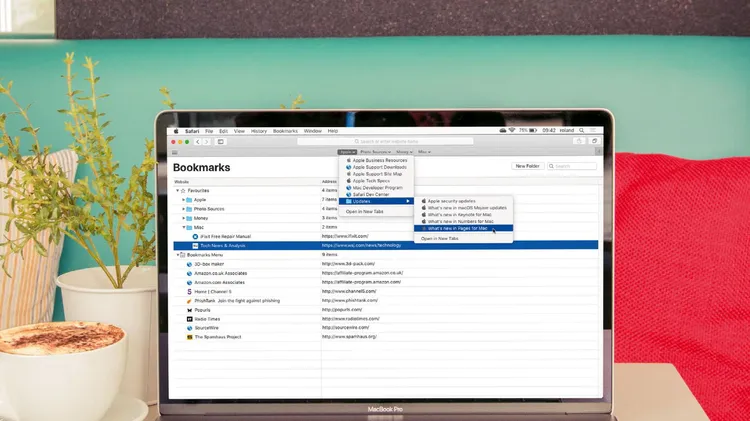Collapse the Bookmarks Menu triangle

[177, 255]
